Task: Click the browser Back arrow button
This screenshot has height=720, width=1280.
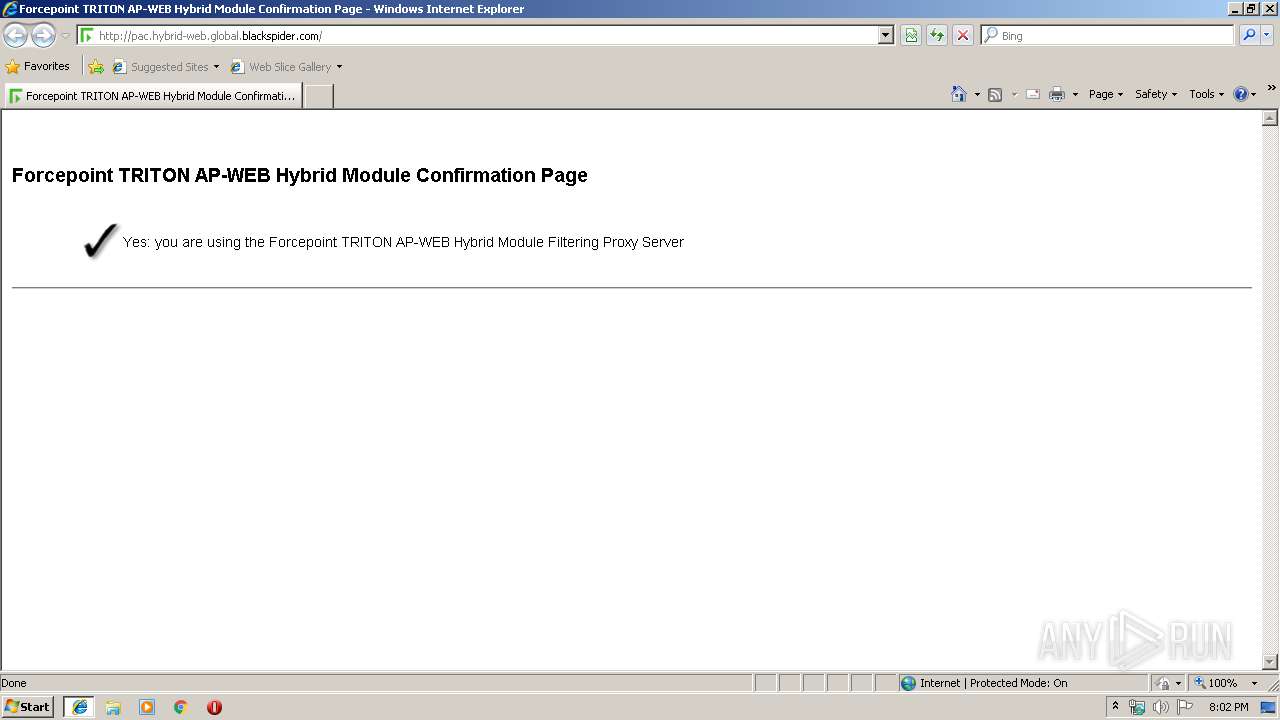Action: click(x=16, y=35)
